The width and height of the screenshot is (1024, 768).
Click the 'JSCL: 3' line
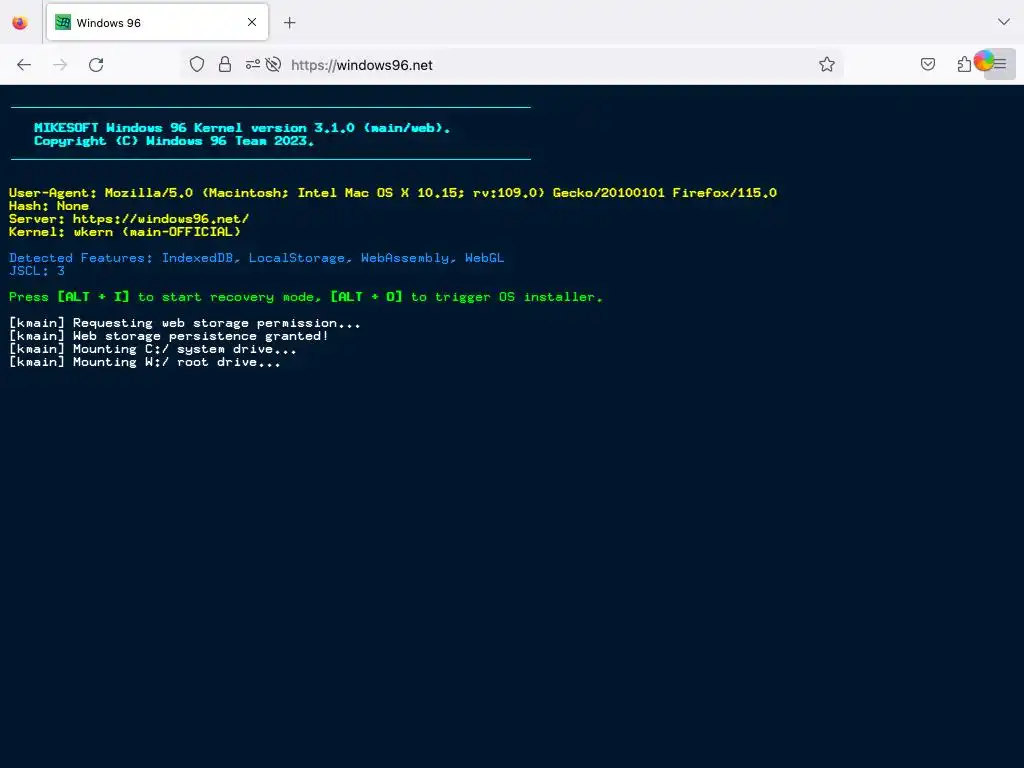(37, 271)
